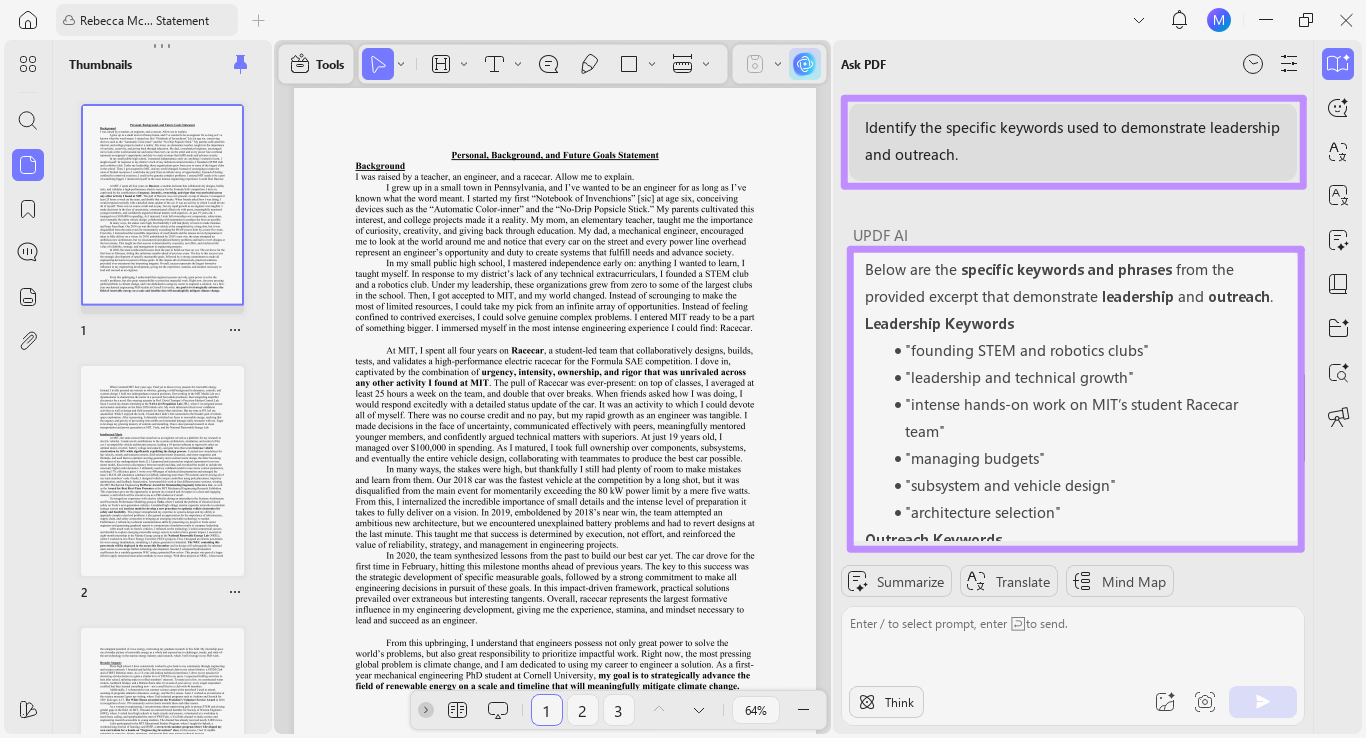Open the Tools menu button
This screenshot has width=1366, height=738.
pyautogui.click(x=317, y=64)
